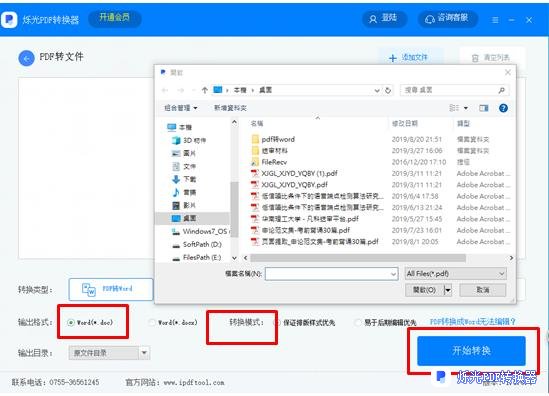Sort files by the type column header

coord(463,124)
